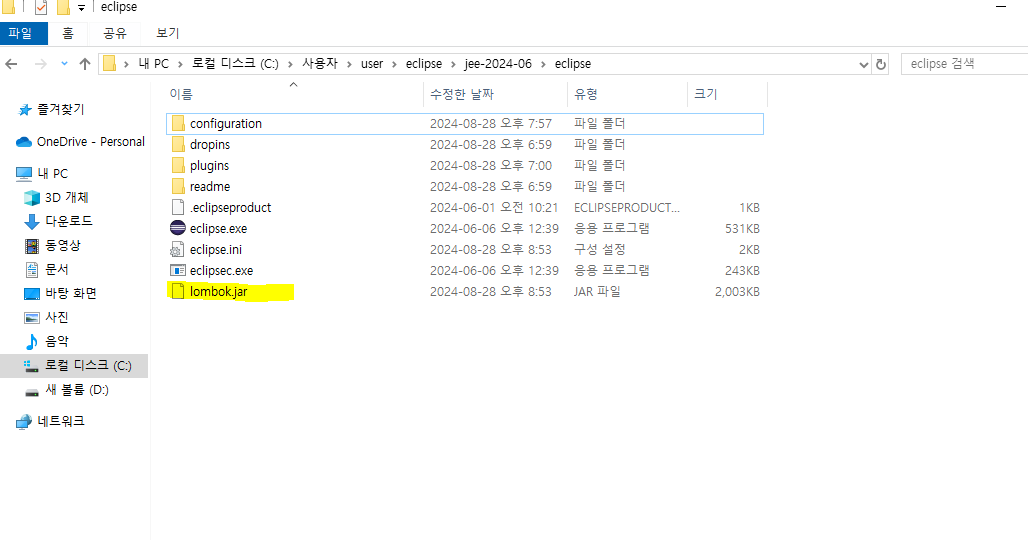
Task: Click the 네트워크 network icon in sidebar
Action: 24,421
